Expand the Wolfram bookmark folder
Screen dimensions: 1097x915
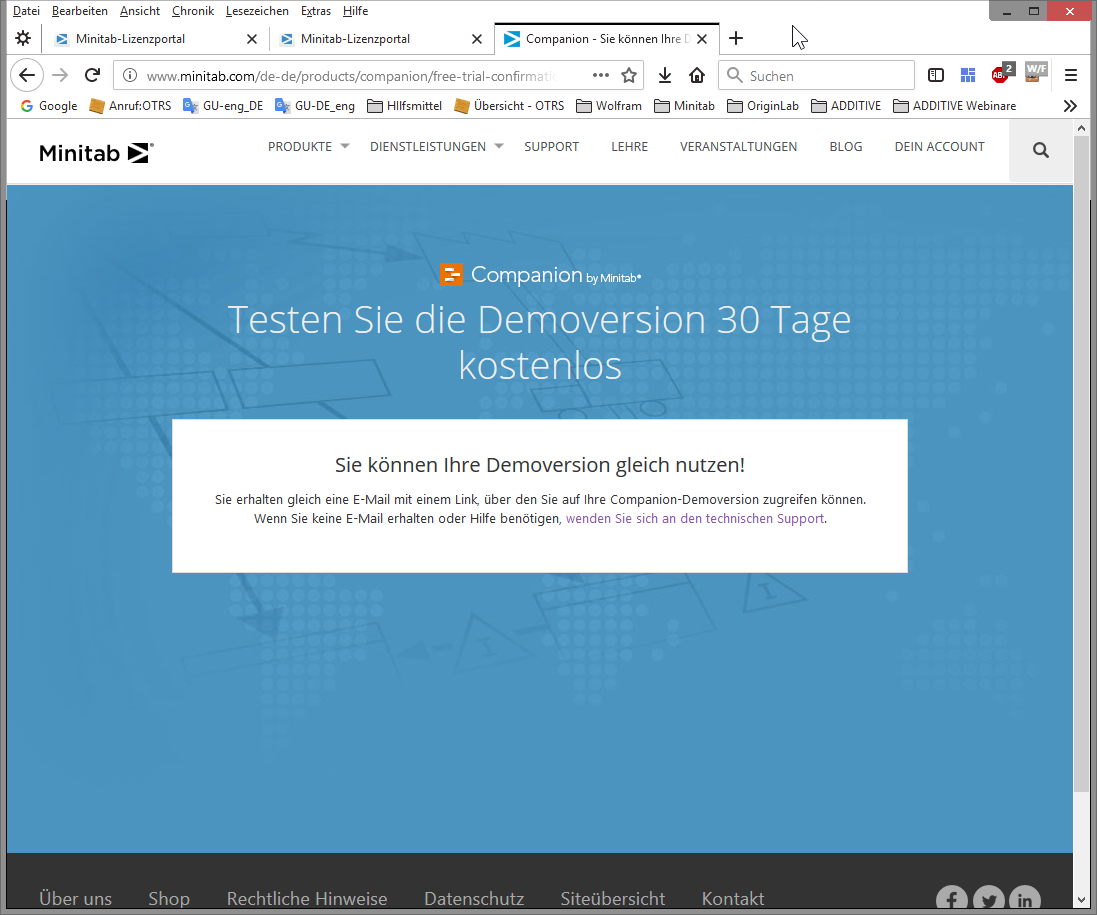(x=609, y=106)
